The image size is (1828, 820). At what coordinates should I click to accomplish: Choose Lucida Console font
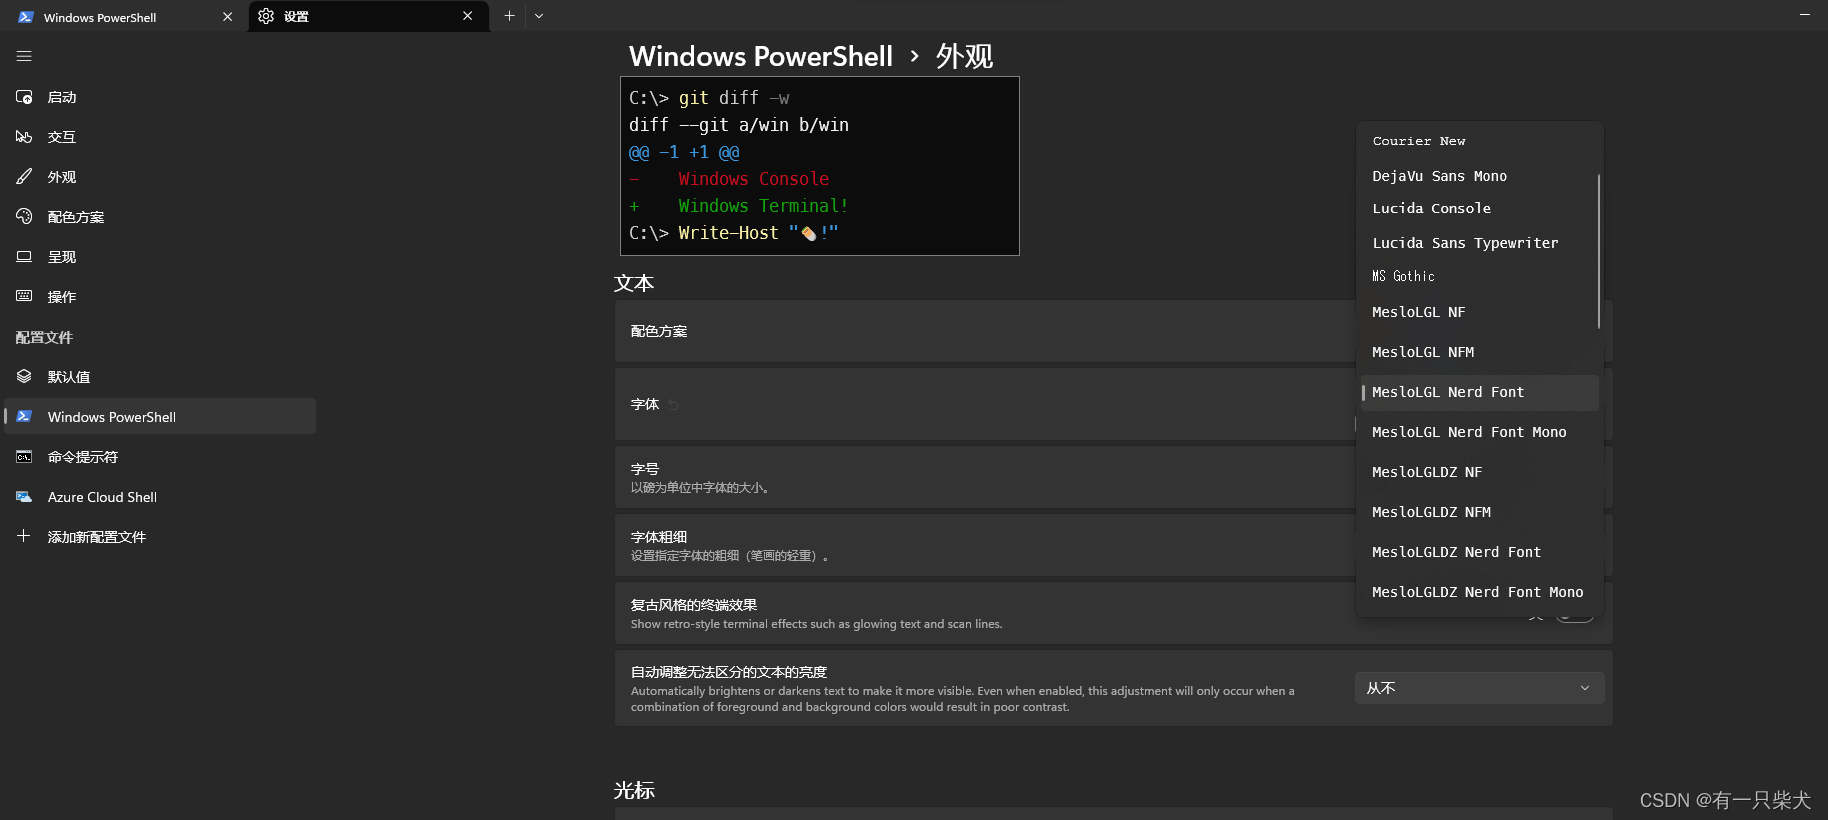coord(1480,208)
